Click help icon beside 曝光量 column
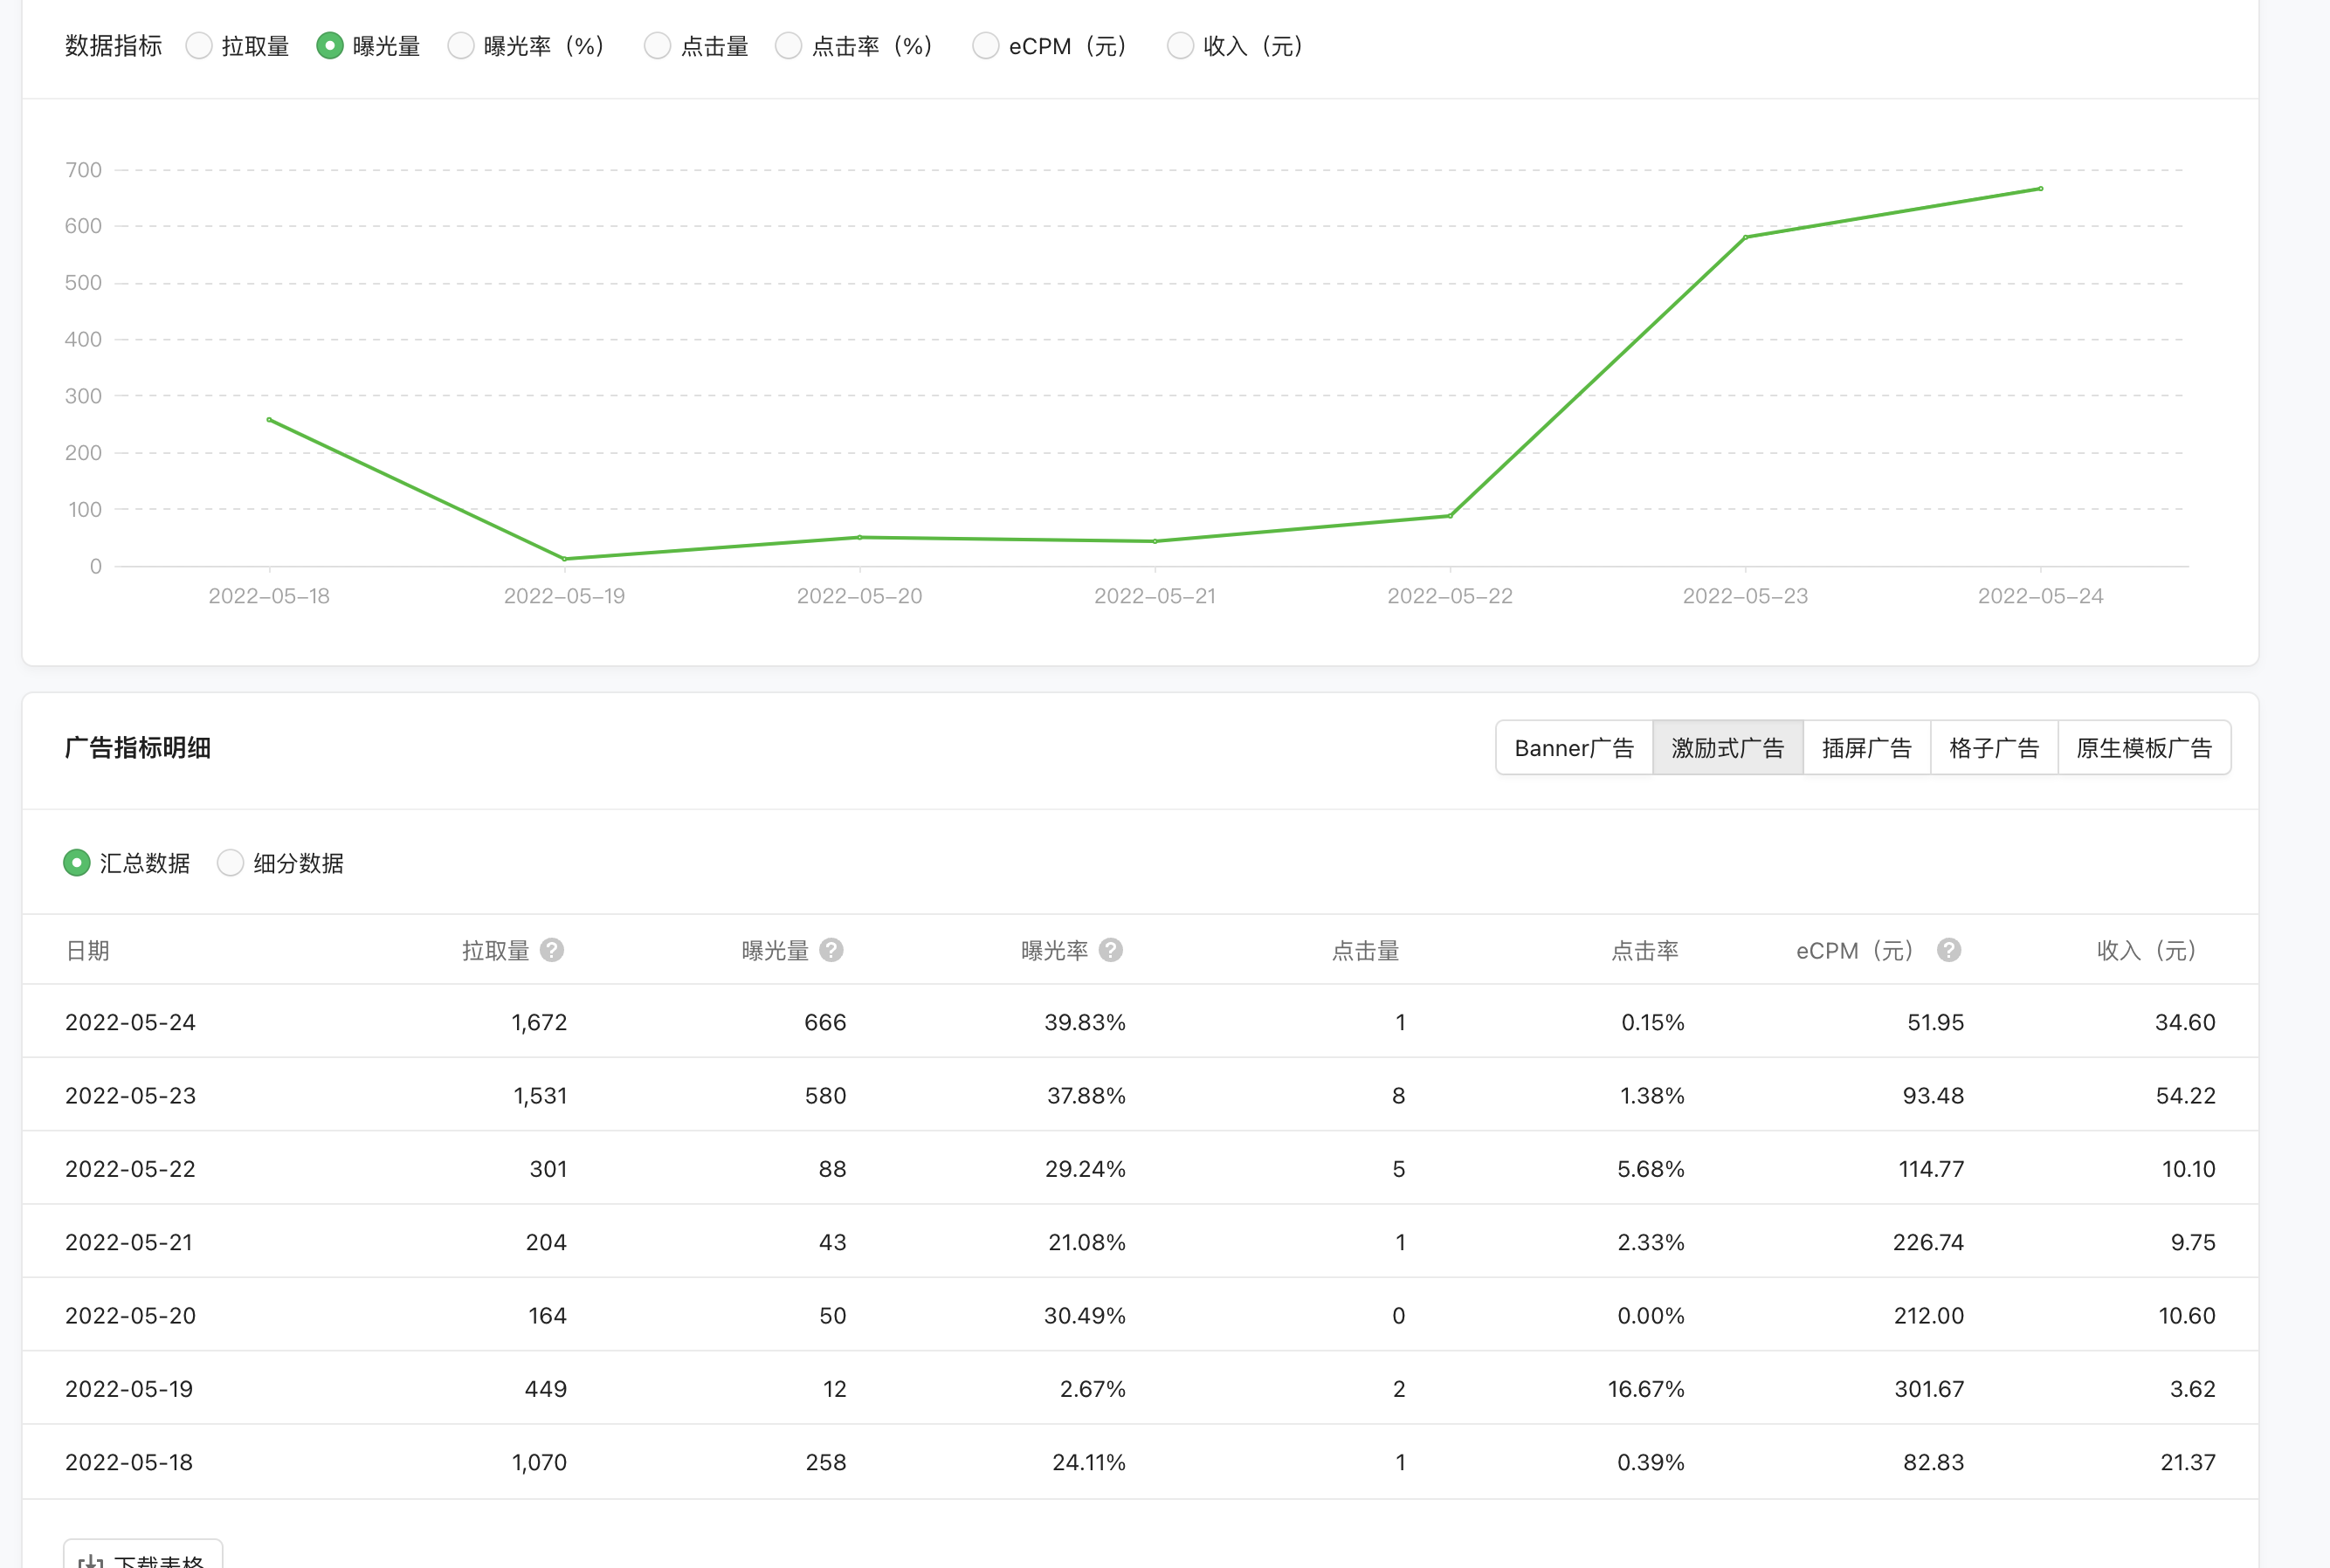 [831, 950]
